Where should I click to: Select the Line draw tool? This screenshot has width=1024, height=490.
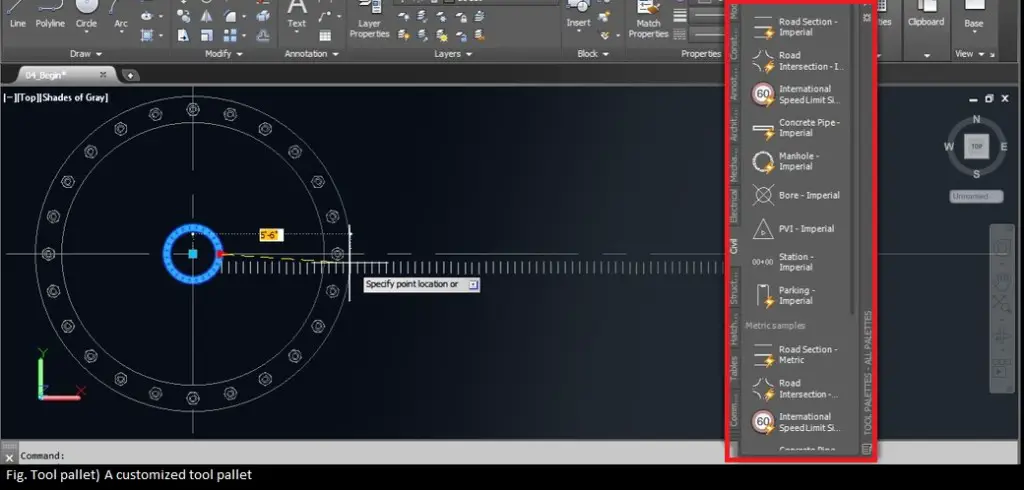(x=17, y=14)
